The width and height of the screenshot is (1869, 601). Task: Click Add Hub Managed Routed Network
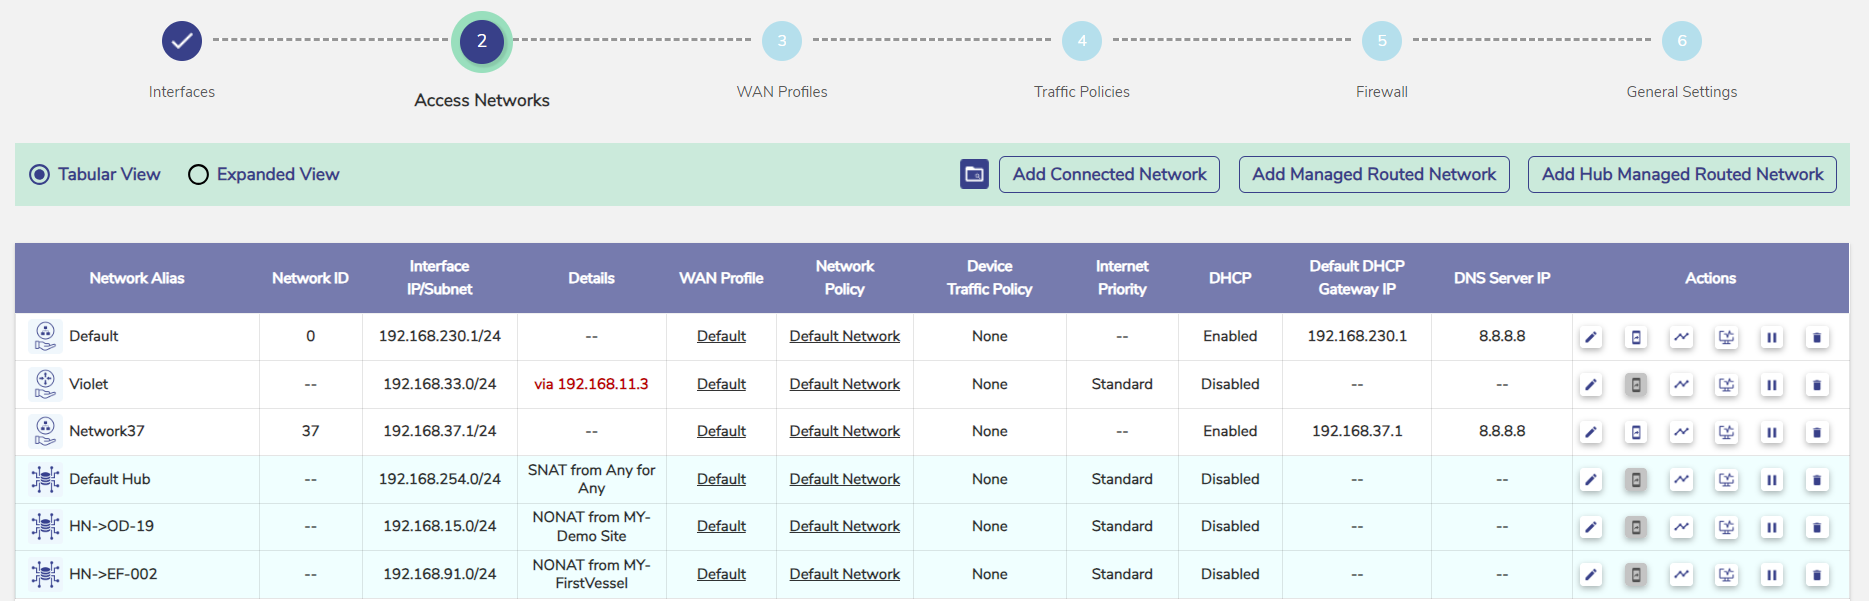(x=1682, y=174)
